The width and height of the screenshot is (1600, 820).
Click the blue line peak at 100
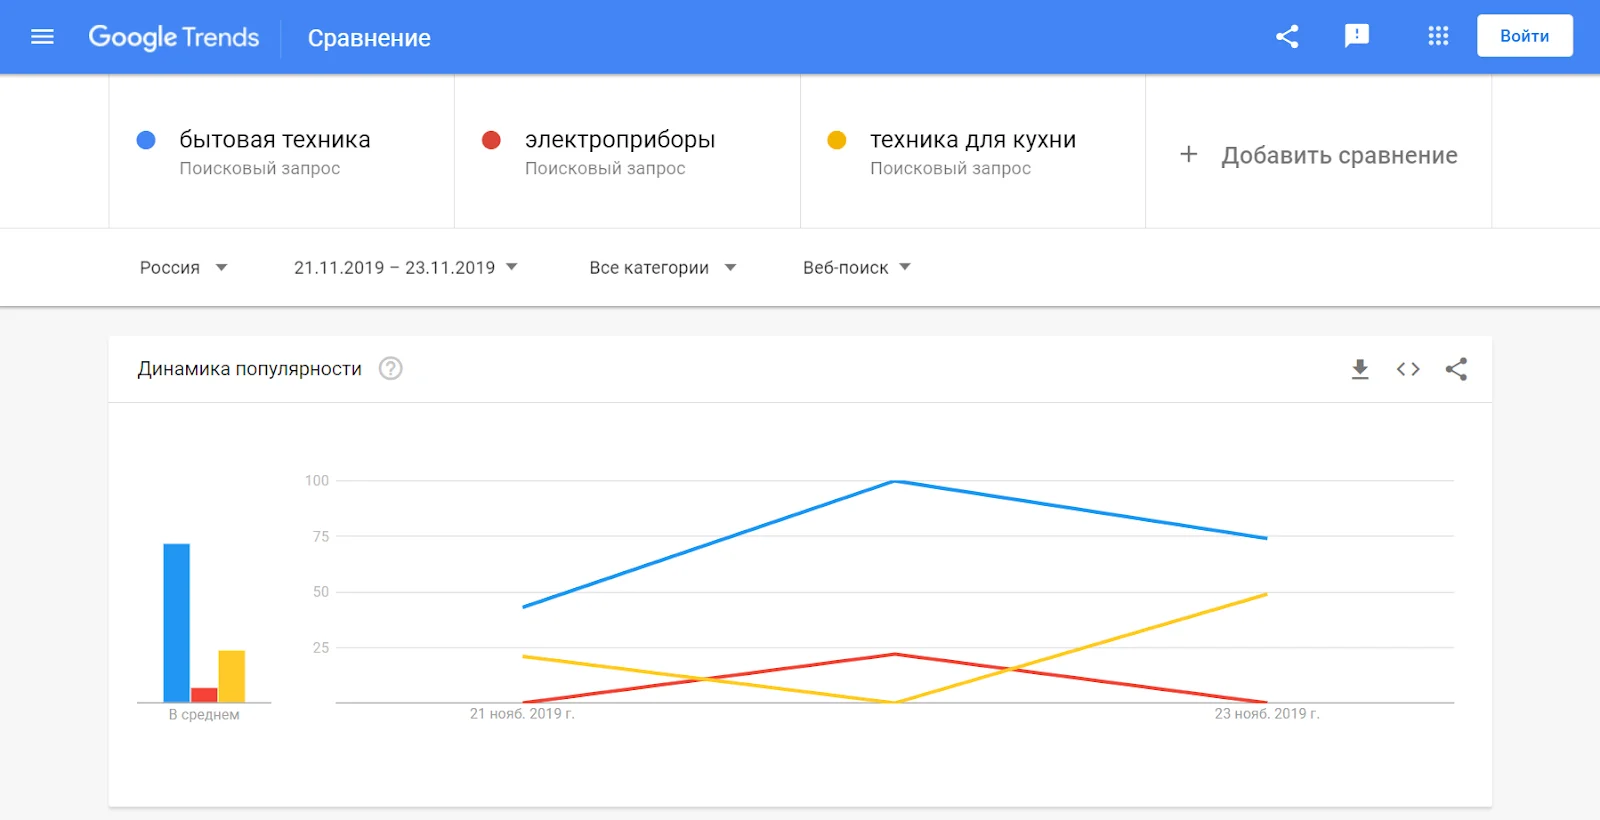pos(894,482)
